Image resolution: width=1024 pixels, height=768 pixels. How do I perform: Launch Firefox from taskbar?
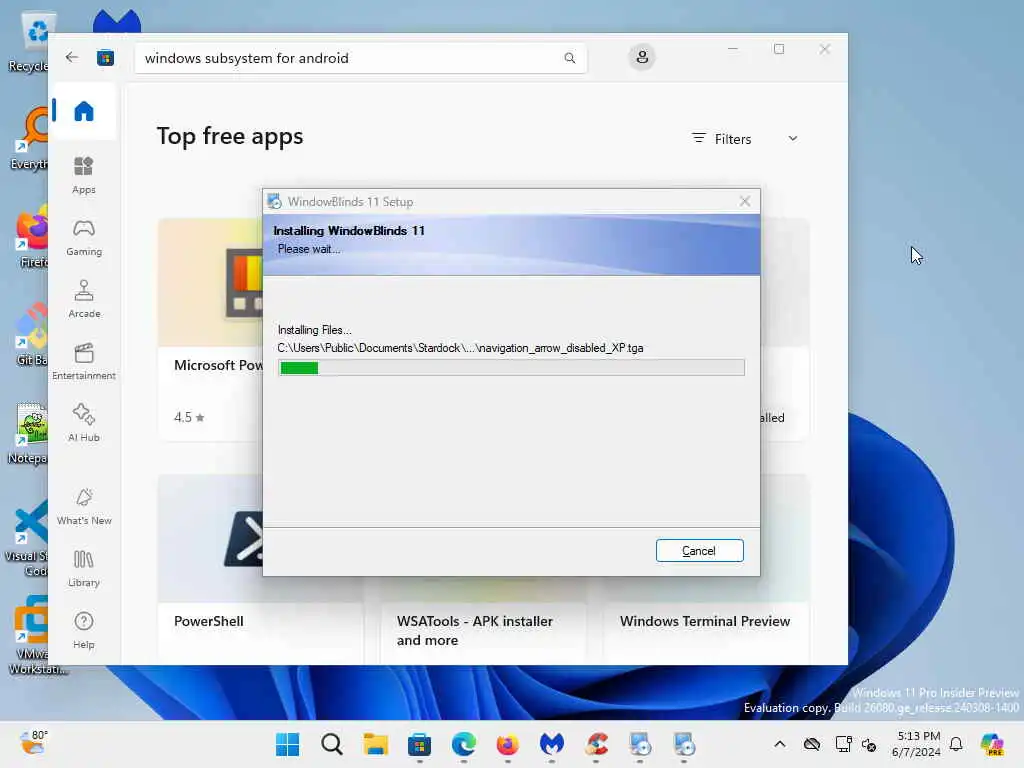(x=507, y=744)
